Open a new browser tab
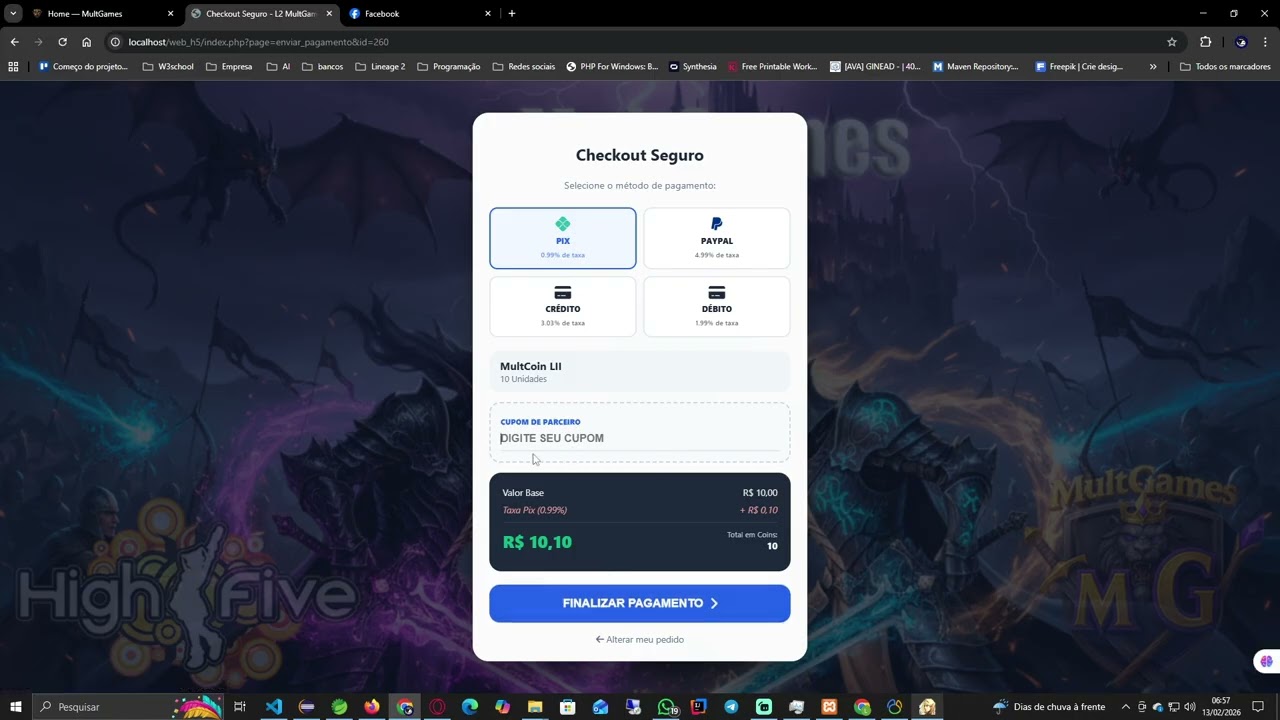Image resolution: width=1280 pixels, height=720 pixels. point(512,14)
